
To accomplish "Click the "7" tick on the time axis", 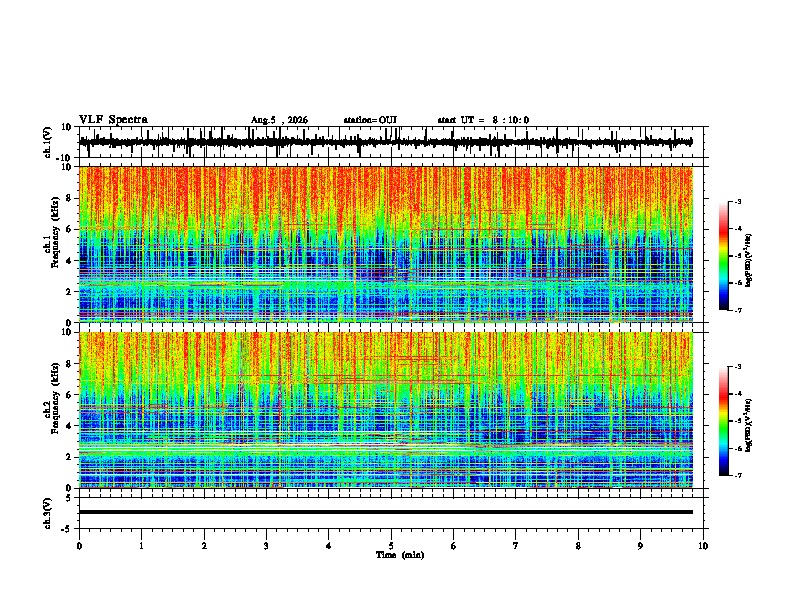I will tap(516, 546).
